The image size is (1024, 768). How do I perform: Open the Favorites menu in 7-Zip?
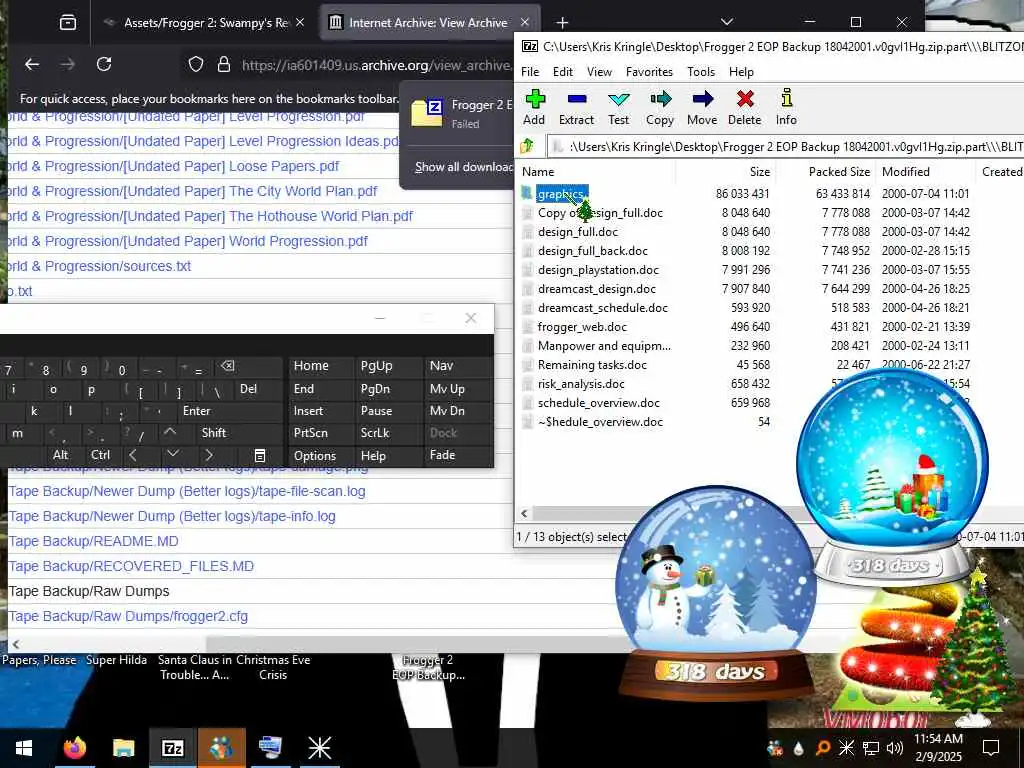pyautogui.click(x=649, y=72)
